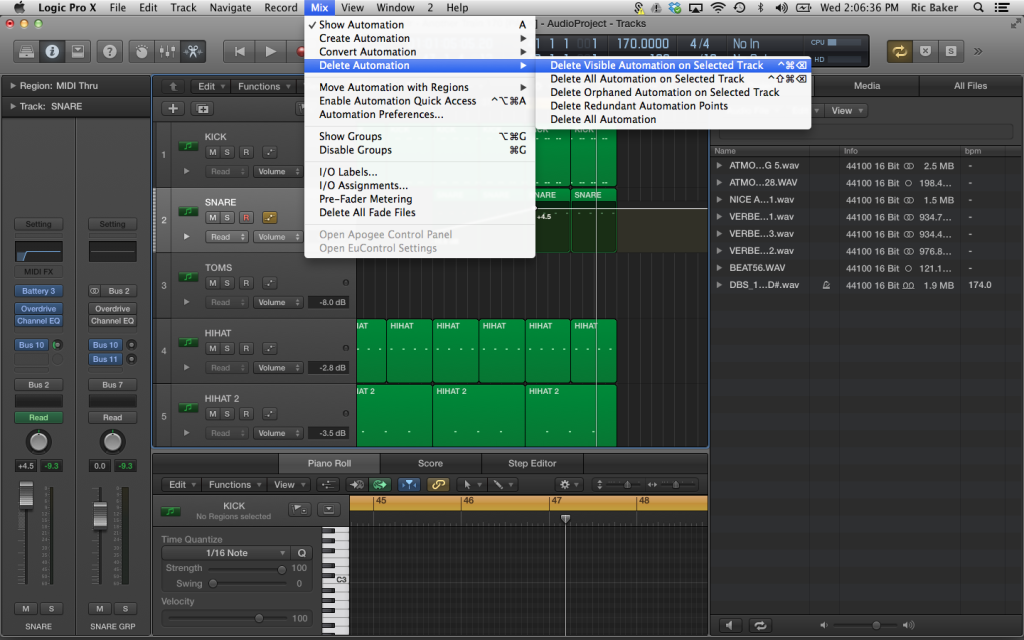Viewport: 1024px width, 640px height.
Task: Choose Delete Visible Automation on Selected Track
Action: coord(673,65)
